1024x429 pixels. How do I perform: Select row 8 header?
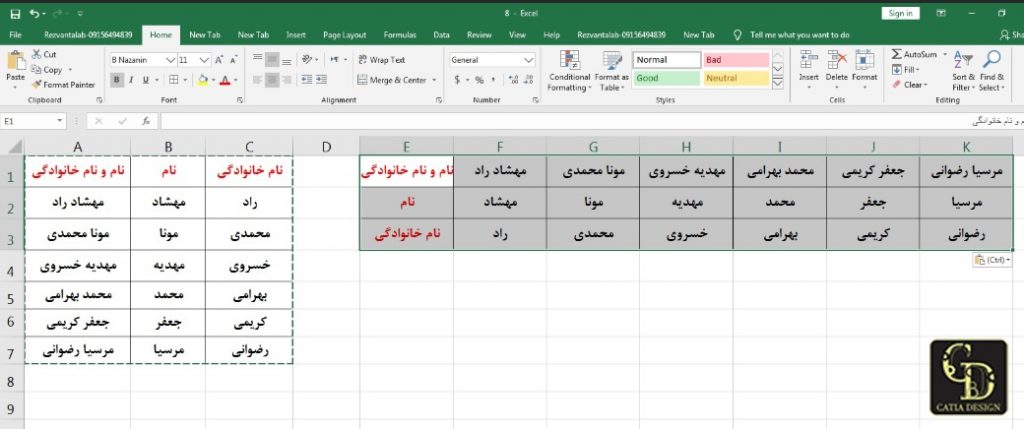coord(11,380)
